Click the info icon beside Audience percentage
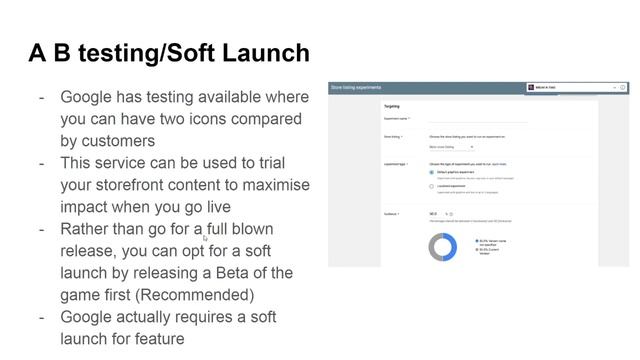 click(451, 214)
